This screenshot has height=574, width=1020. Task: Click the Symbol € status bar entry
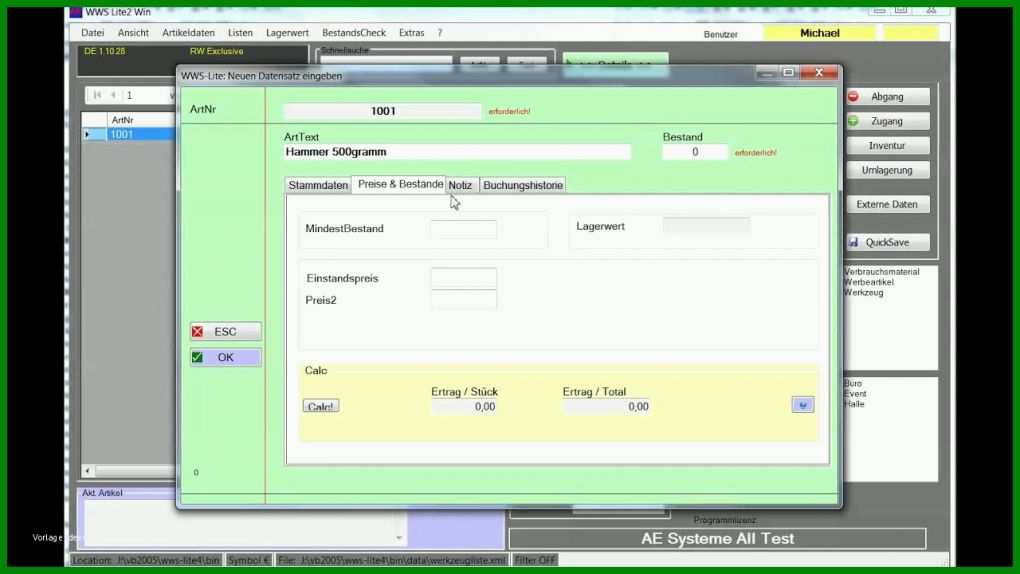click(248, 560)
